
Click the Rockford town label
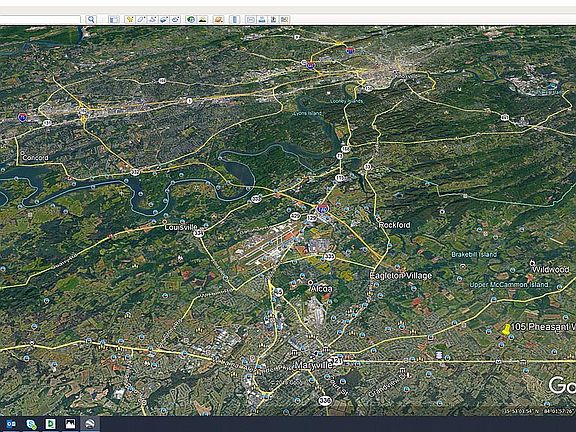(x=394, y=225)
